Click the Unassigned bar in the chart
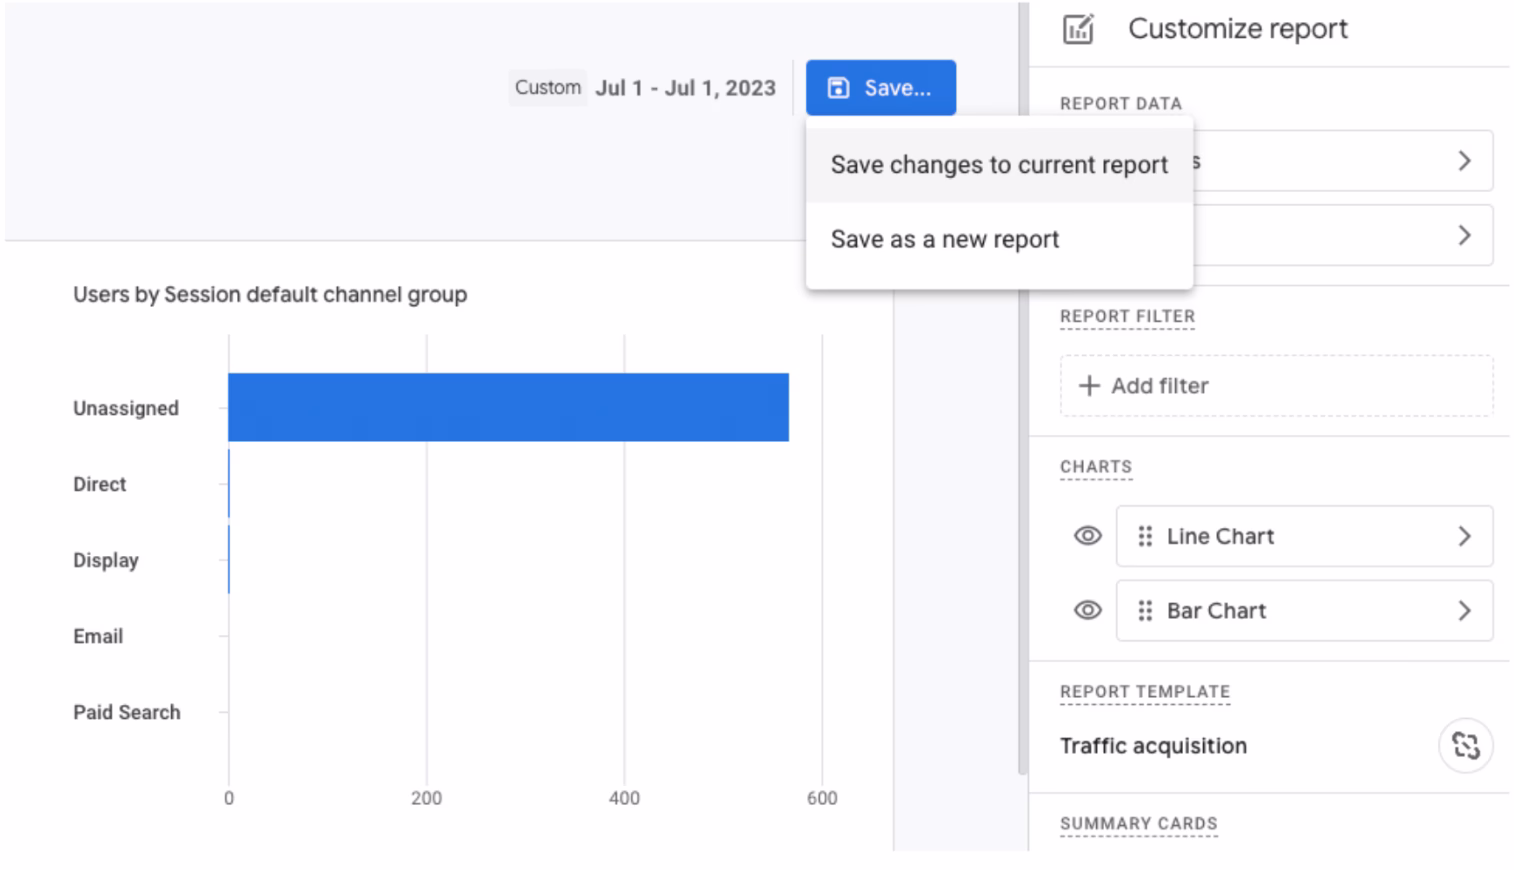1514x870 pixels. [508, 407]
